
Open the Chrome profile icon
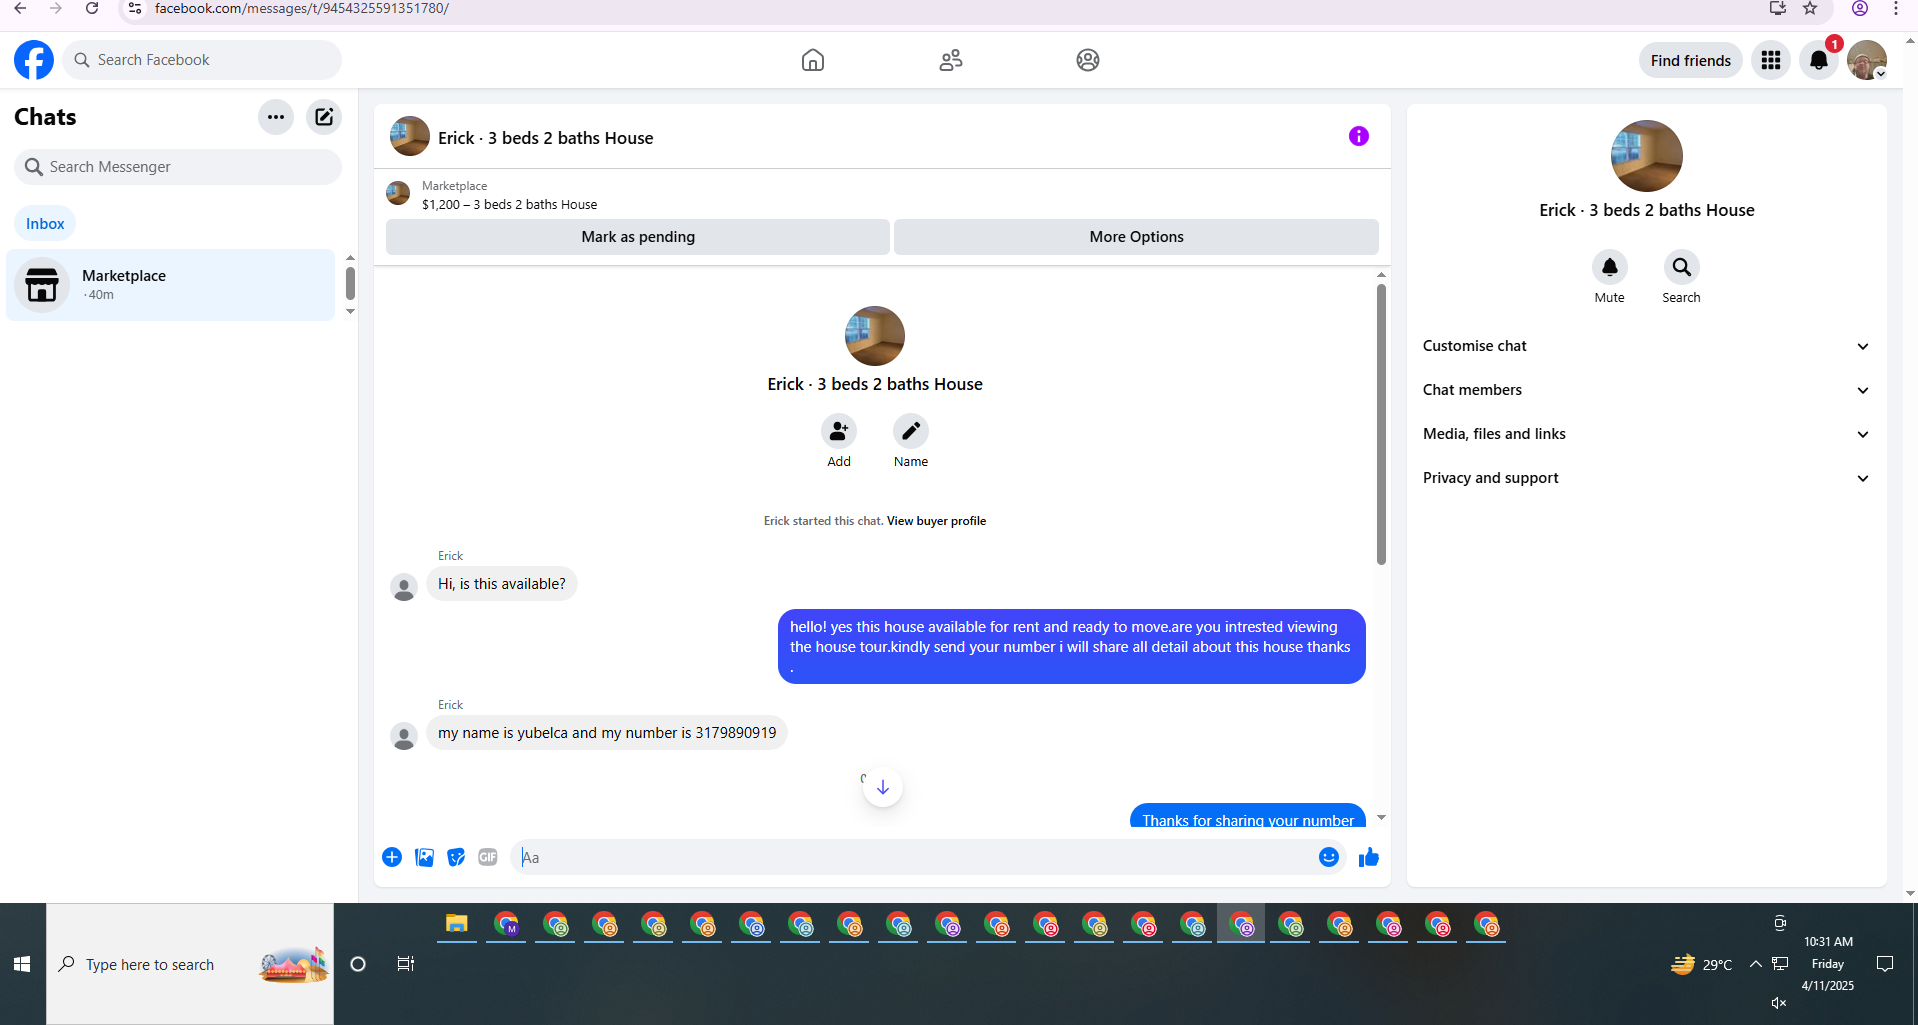(x=1860, y=9)
